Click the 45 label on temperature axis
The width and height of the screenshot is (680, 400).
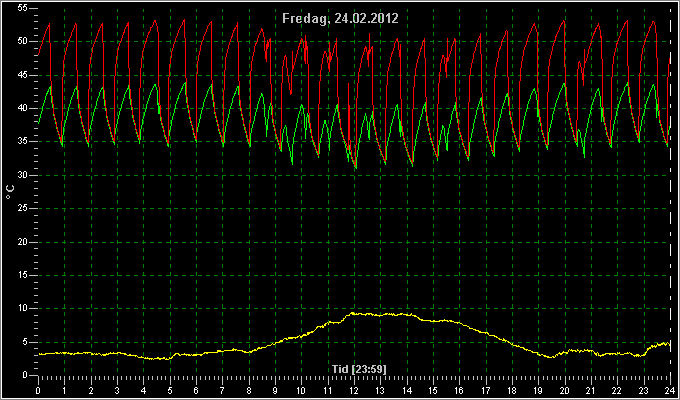[x=23, y=75]
